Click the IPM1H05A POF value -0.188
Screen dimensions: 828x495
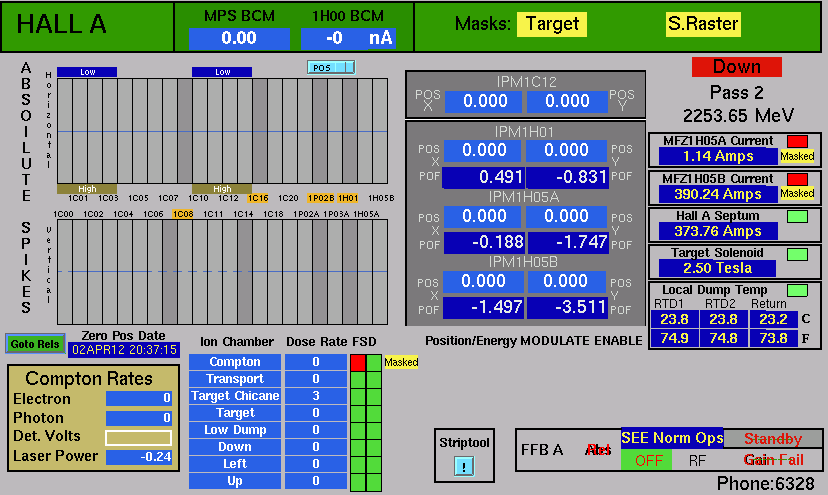(484, 242)
